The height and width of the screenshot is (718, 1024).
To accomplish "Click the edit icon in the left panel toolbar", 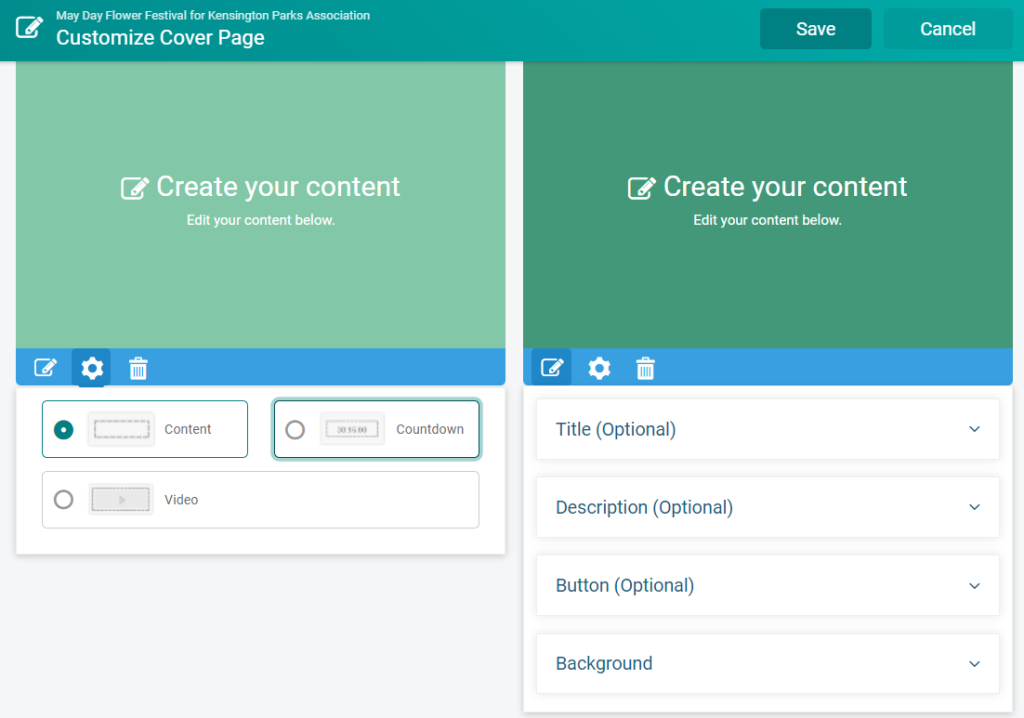I will pos(45,368).
